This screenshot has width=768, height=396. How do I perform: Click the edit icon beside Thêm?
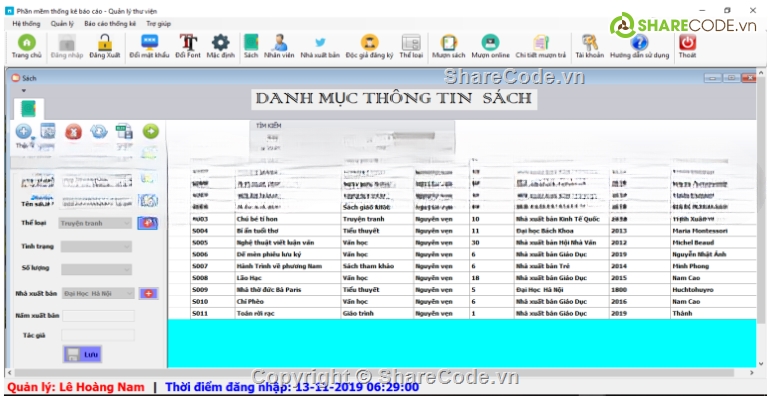[48, 131]
